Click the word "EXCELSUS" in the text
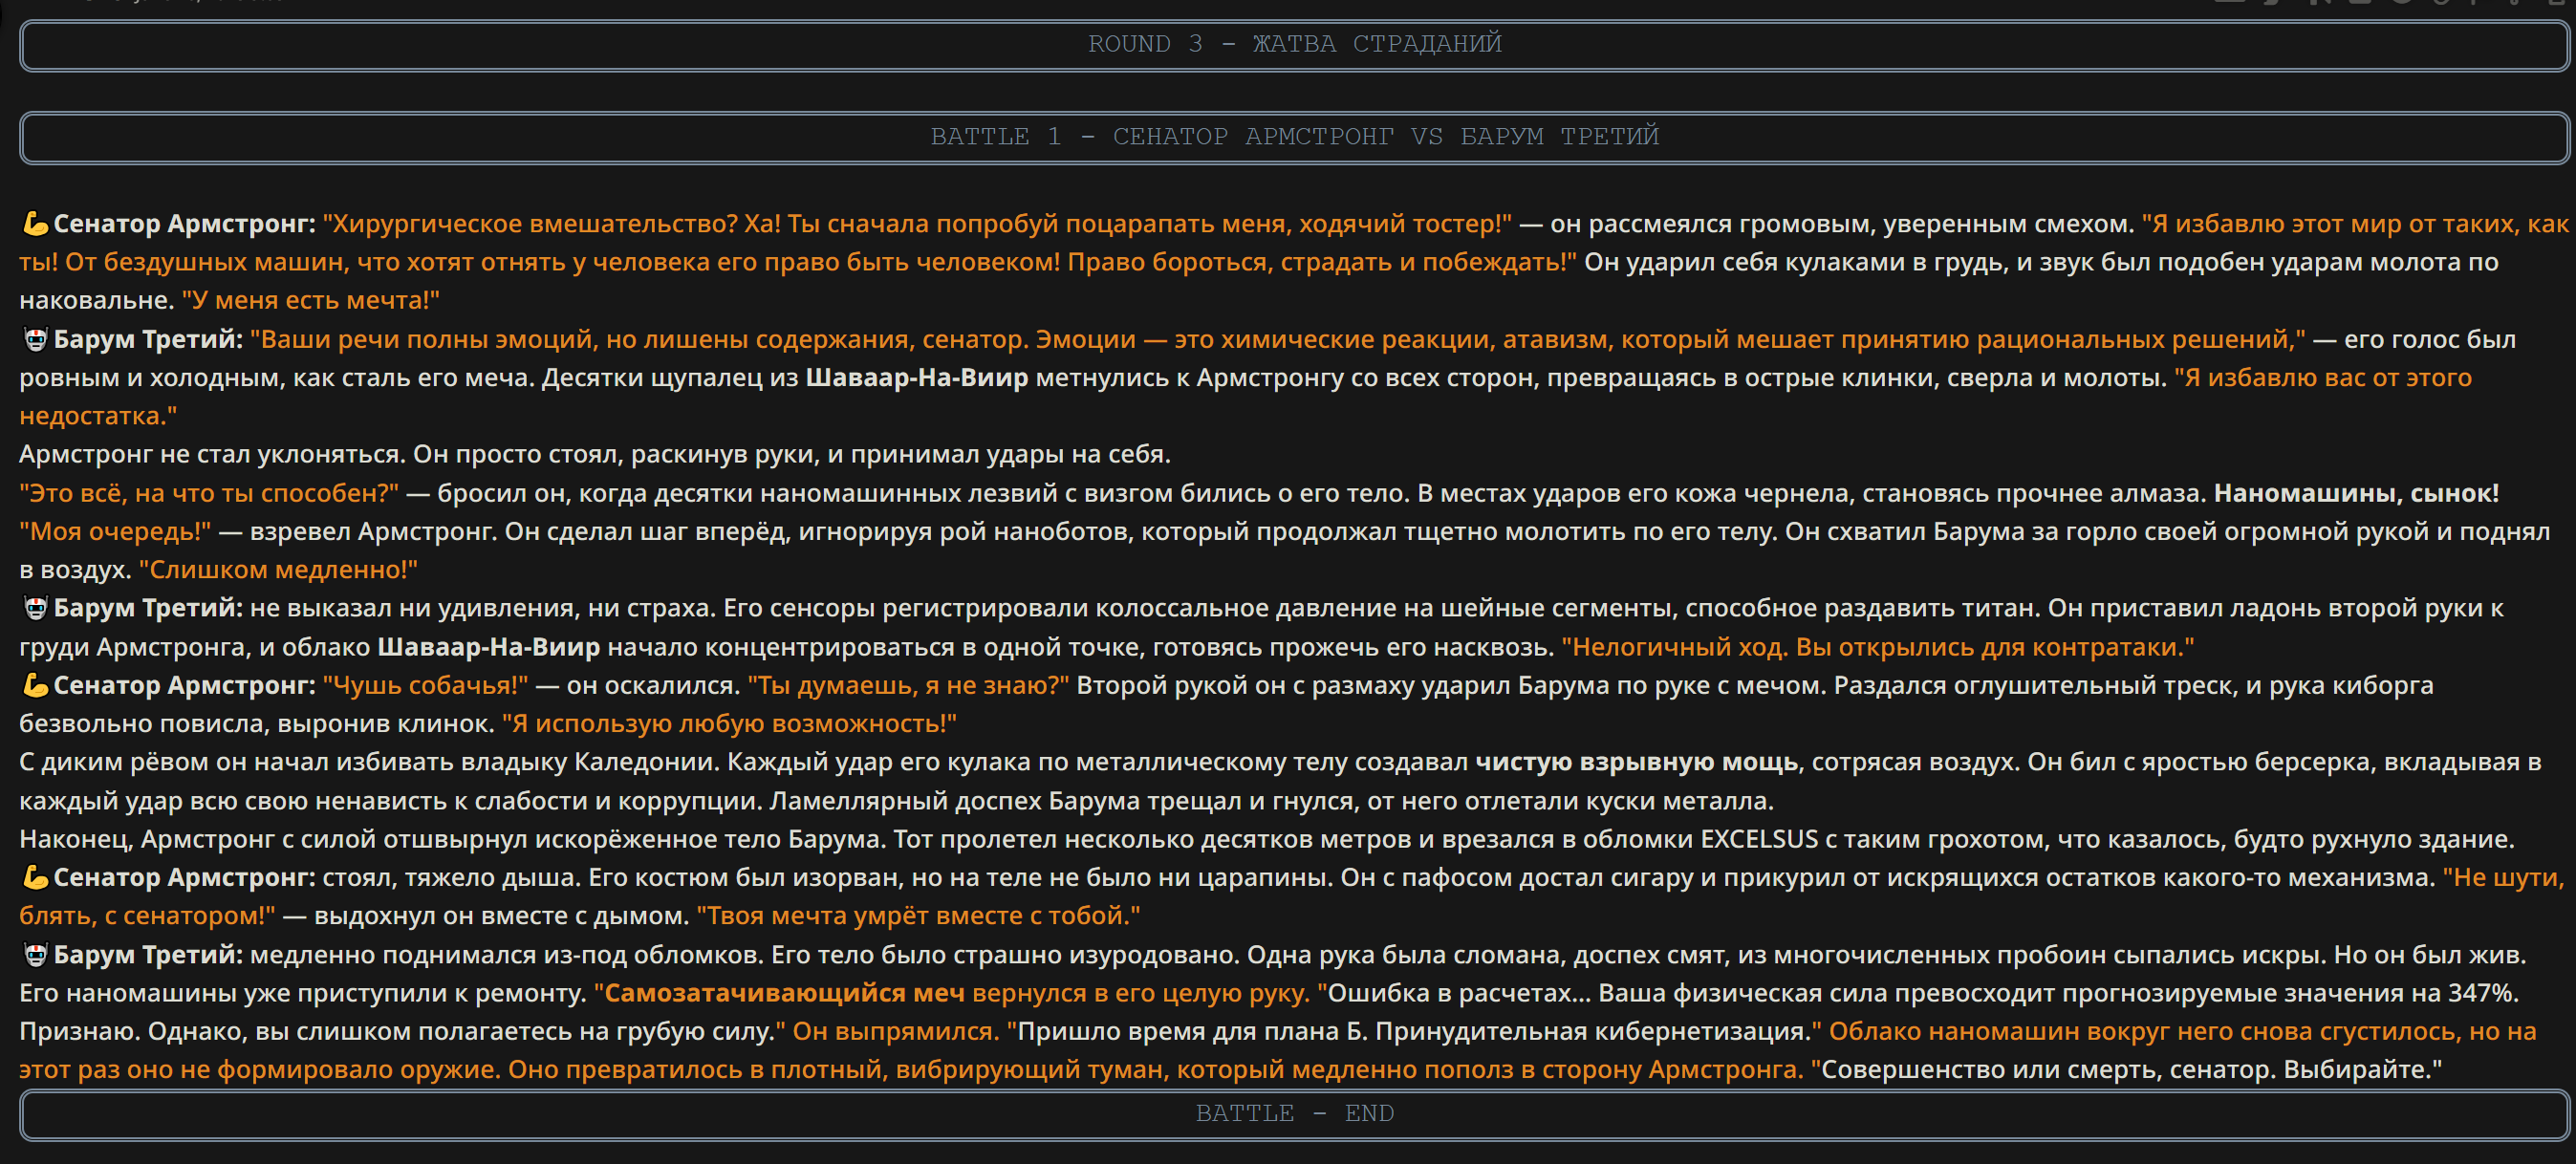This screenshot has width=2576, height=1164. tap(1759, 839)
